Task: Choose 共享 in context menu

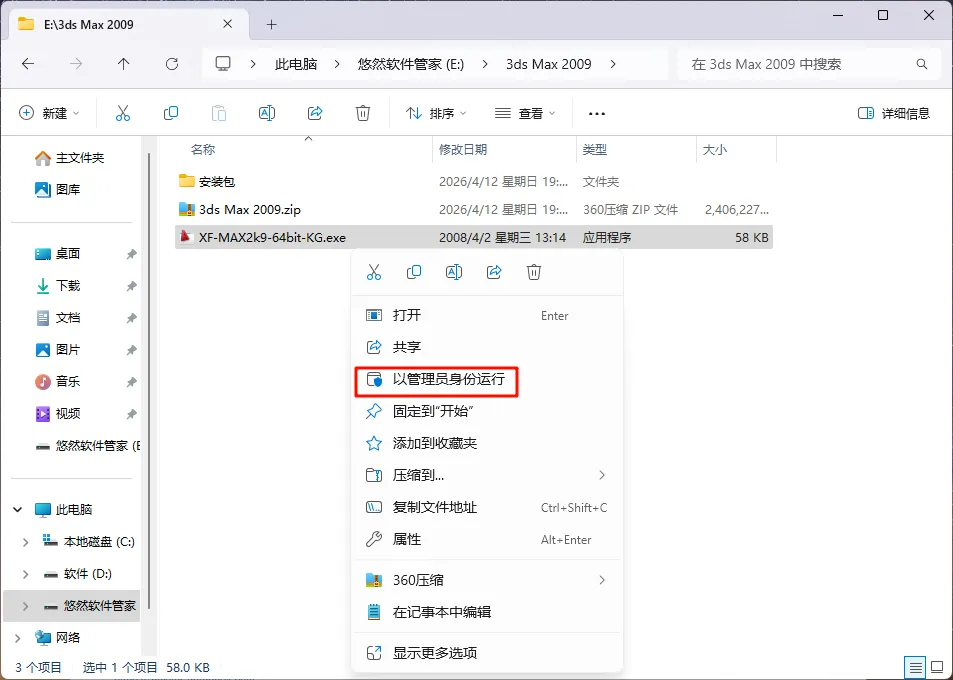Action: coord(487,347)
